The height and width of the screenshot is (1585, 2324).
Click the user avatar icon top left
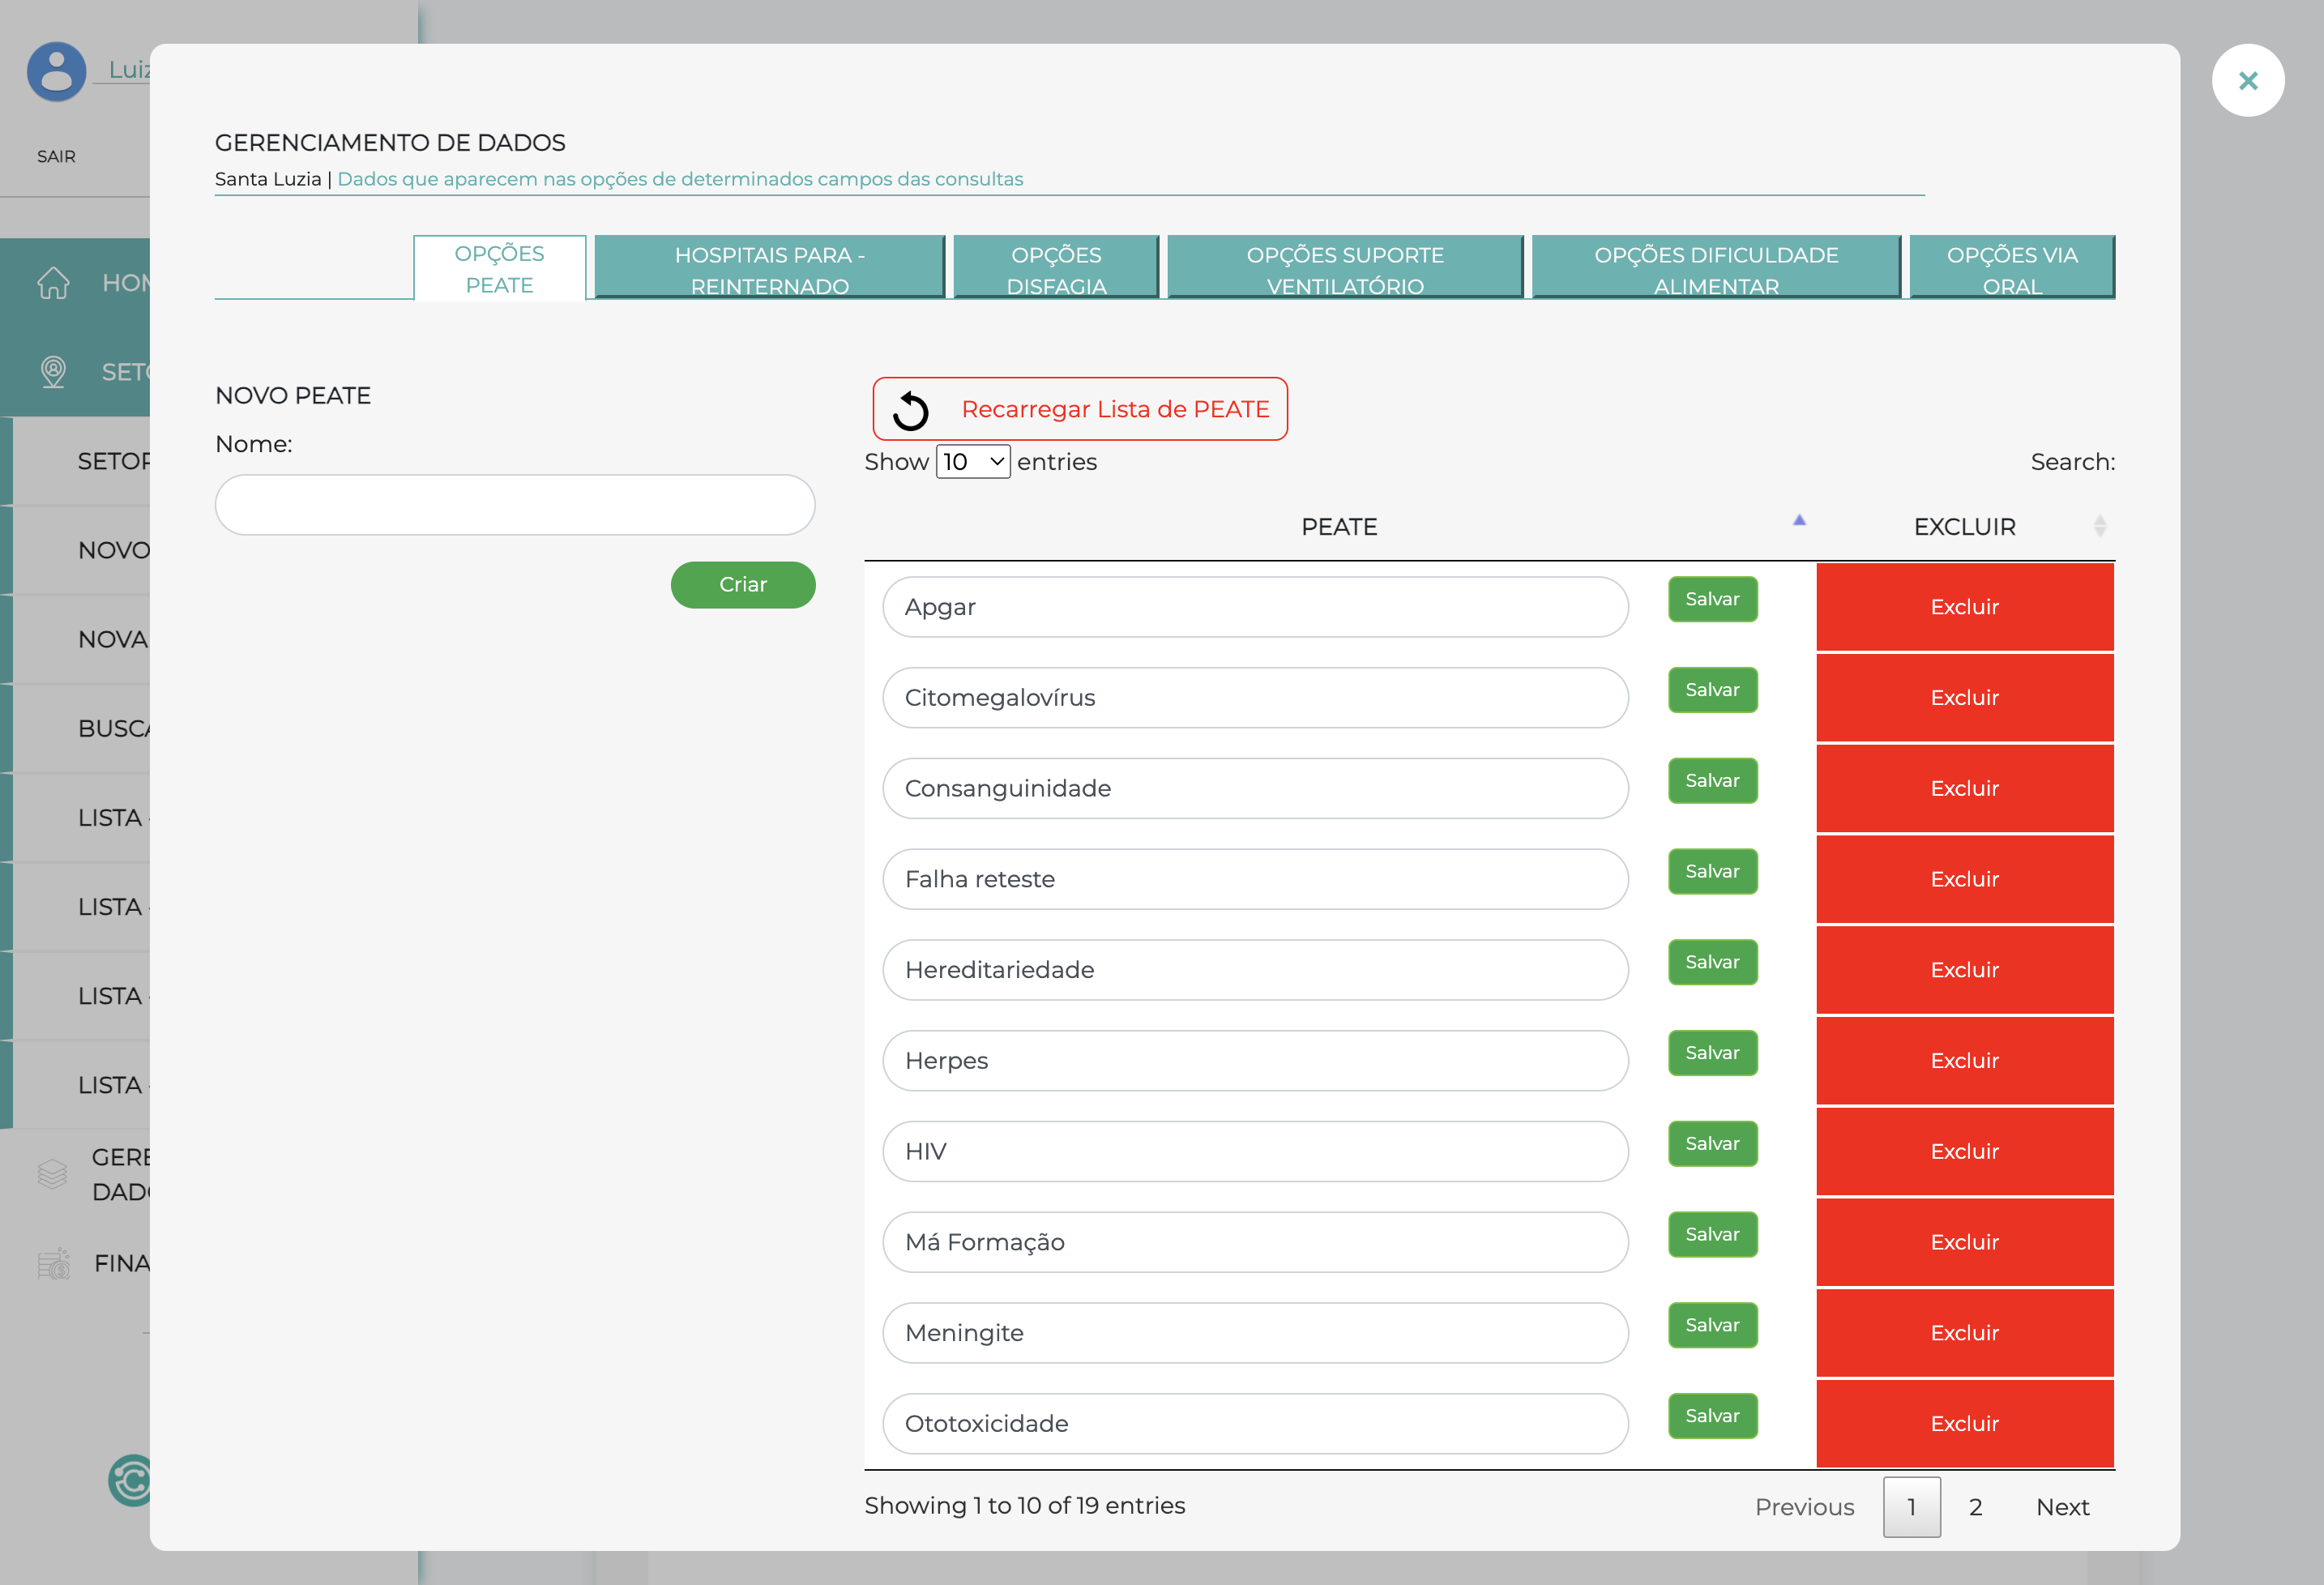(56, 72)
